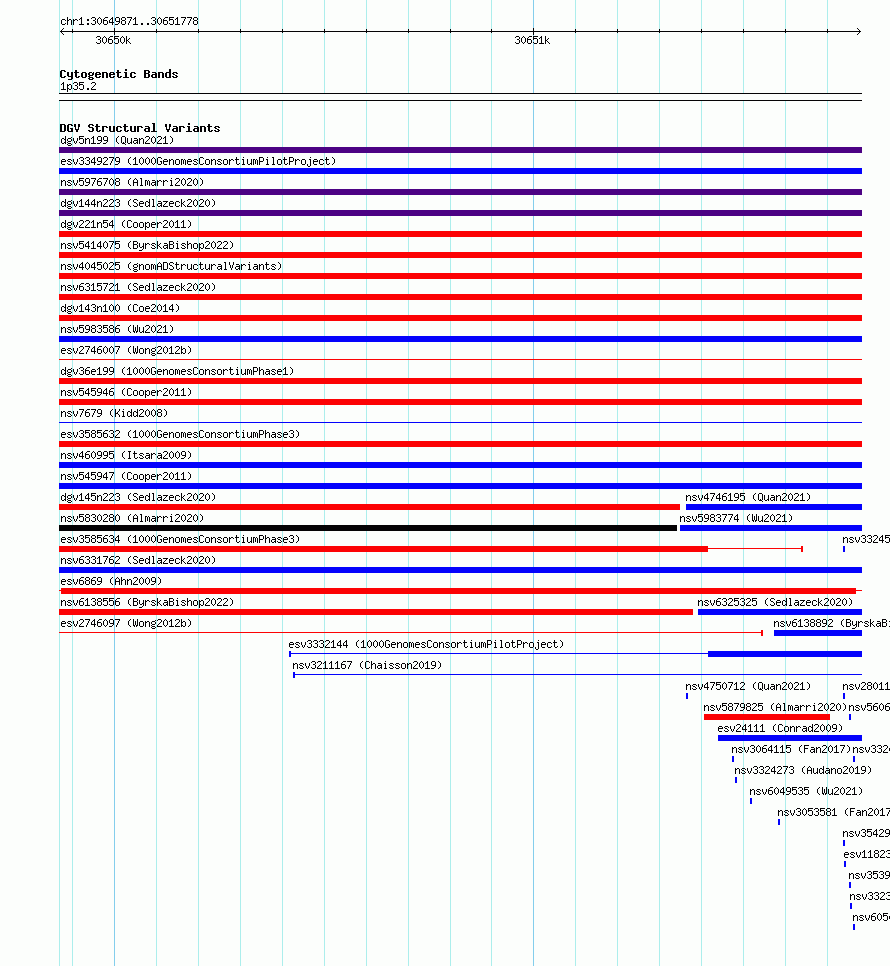Select nsv6325325 (Sedlazeck2020) label
This screenshot has height=966, width=890.
pos(775,601)
